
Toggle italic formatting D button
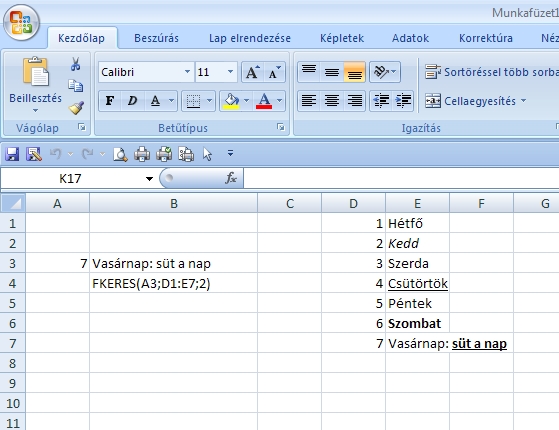coord(132,101)
